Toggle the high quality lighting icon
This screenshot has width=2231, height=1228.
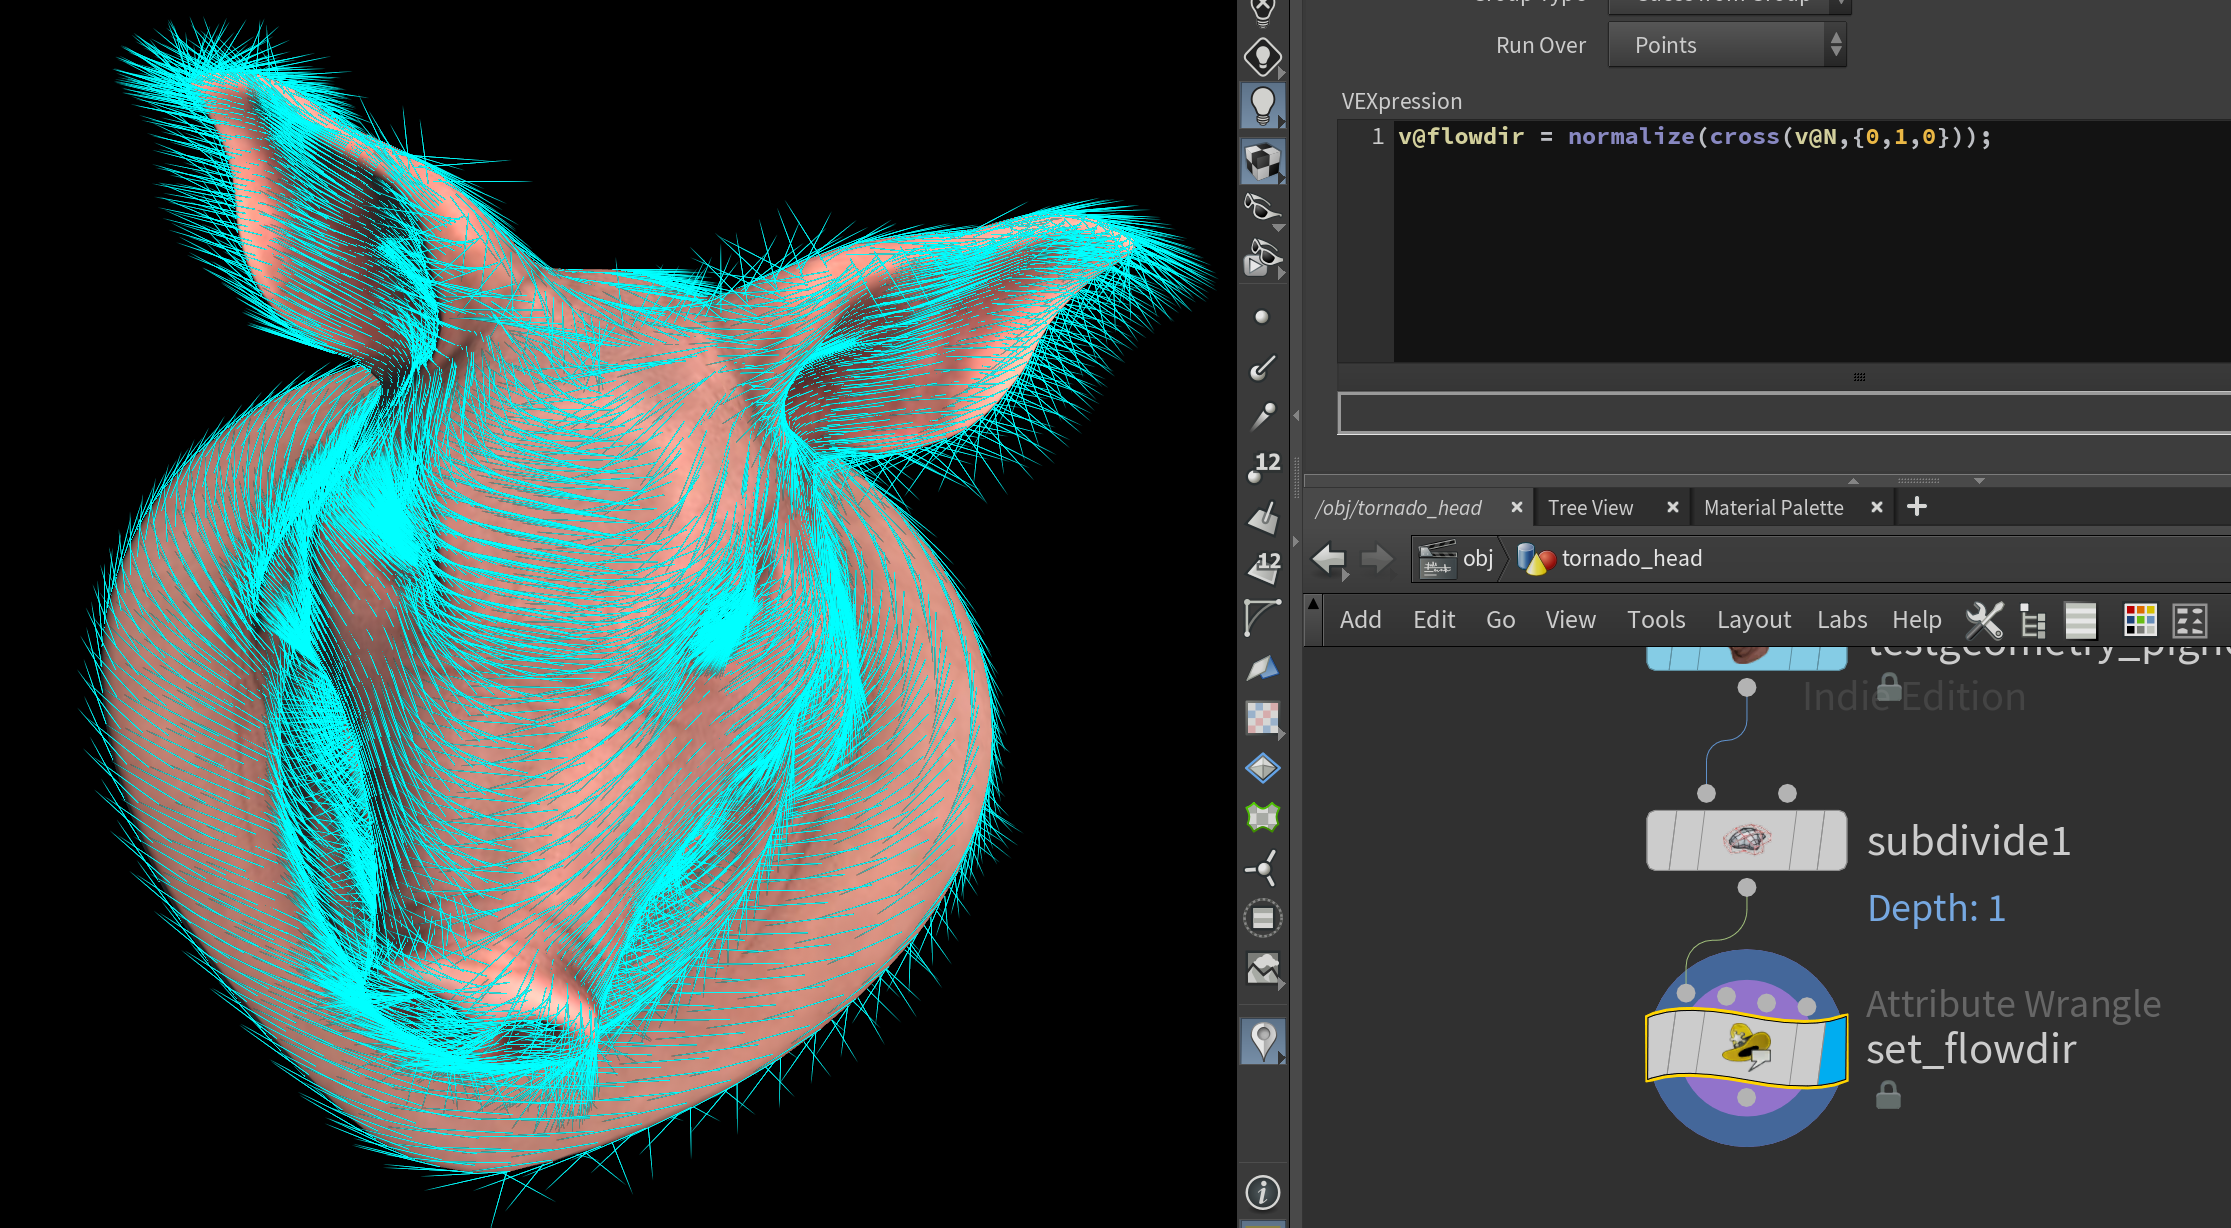[1262, 56]
